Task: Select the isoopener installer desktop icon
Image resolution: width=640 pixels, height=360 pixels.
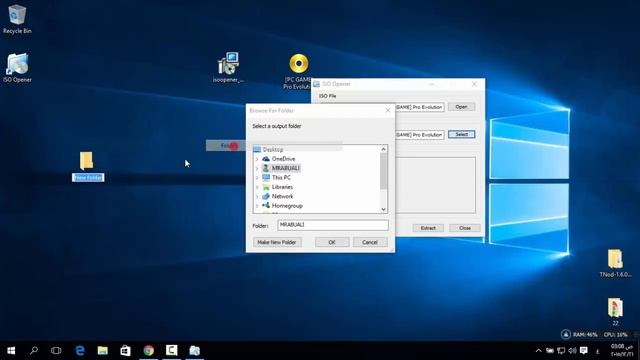Action: 228,67
